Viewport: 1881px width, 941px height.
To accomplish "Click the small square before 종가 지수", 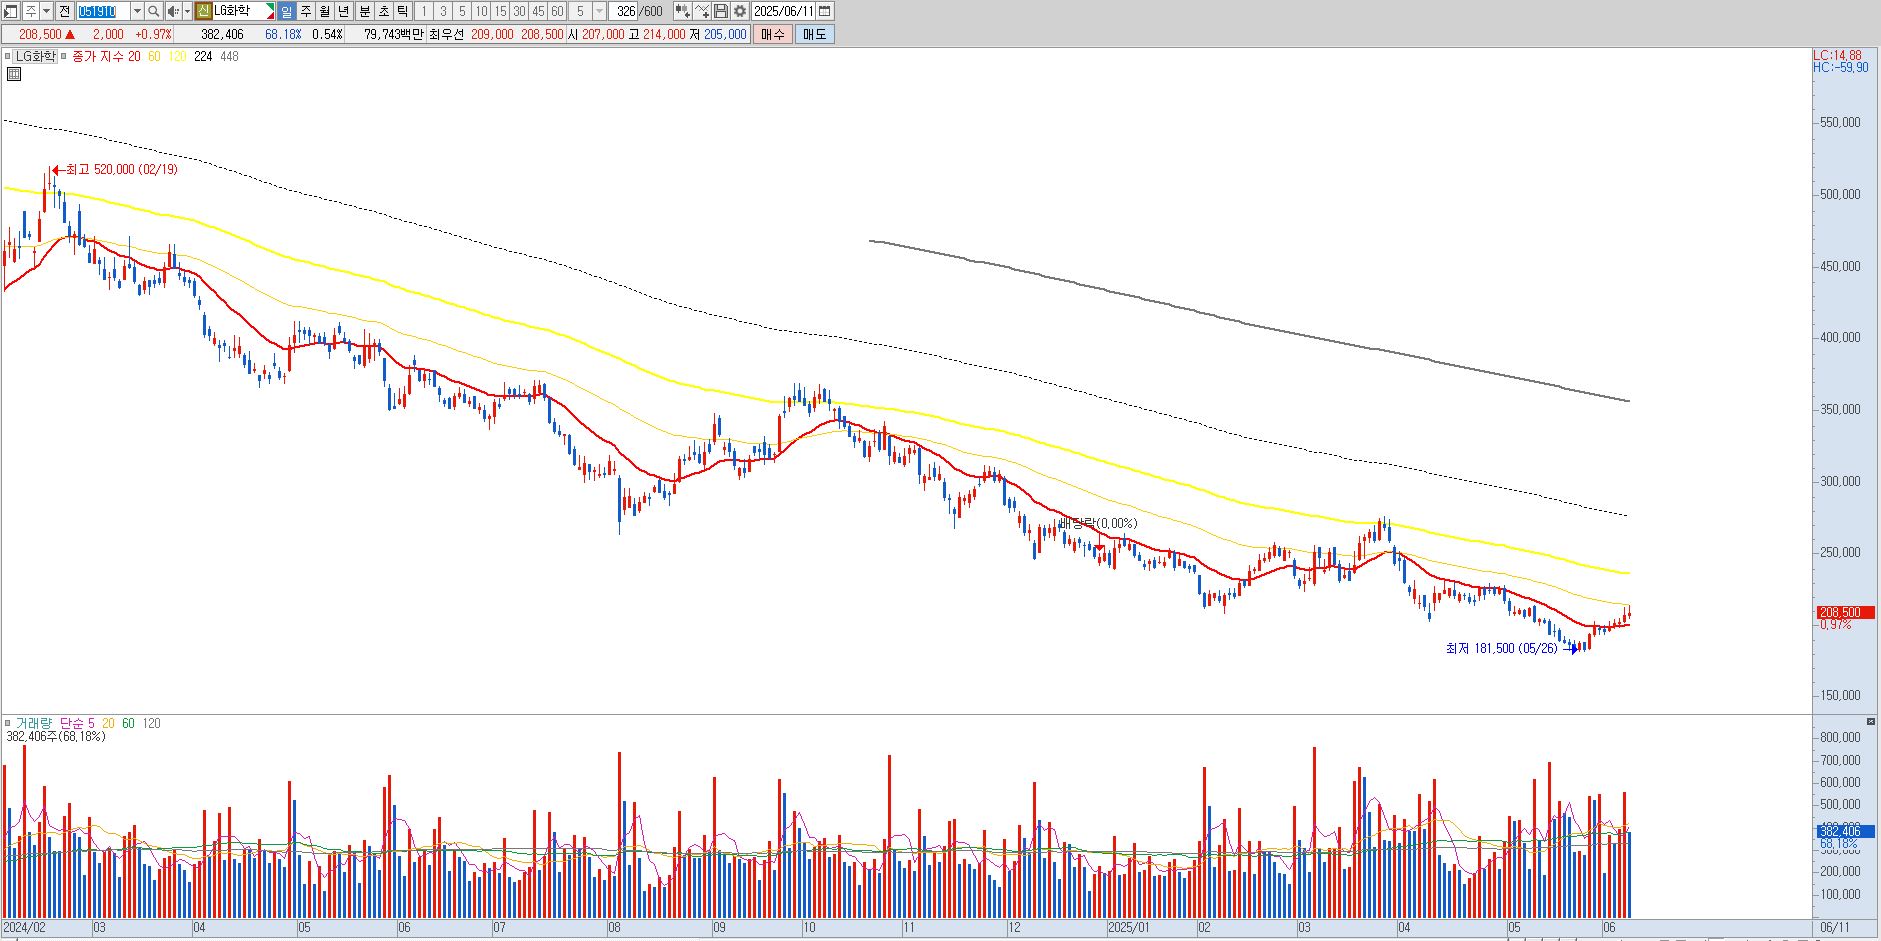I will (x=65, y=57).
